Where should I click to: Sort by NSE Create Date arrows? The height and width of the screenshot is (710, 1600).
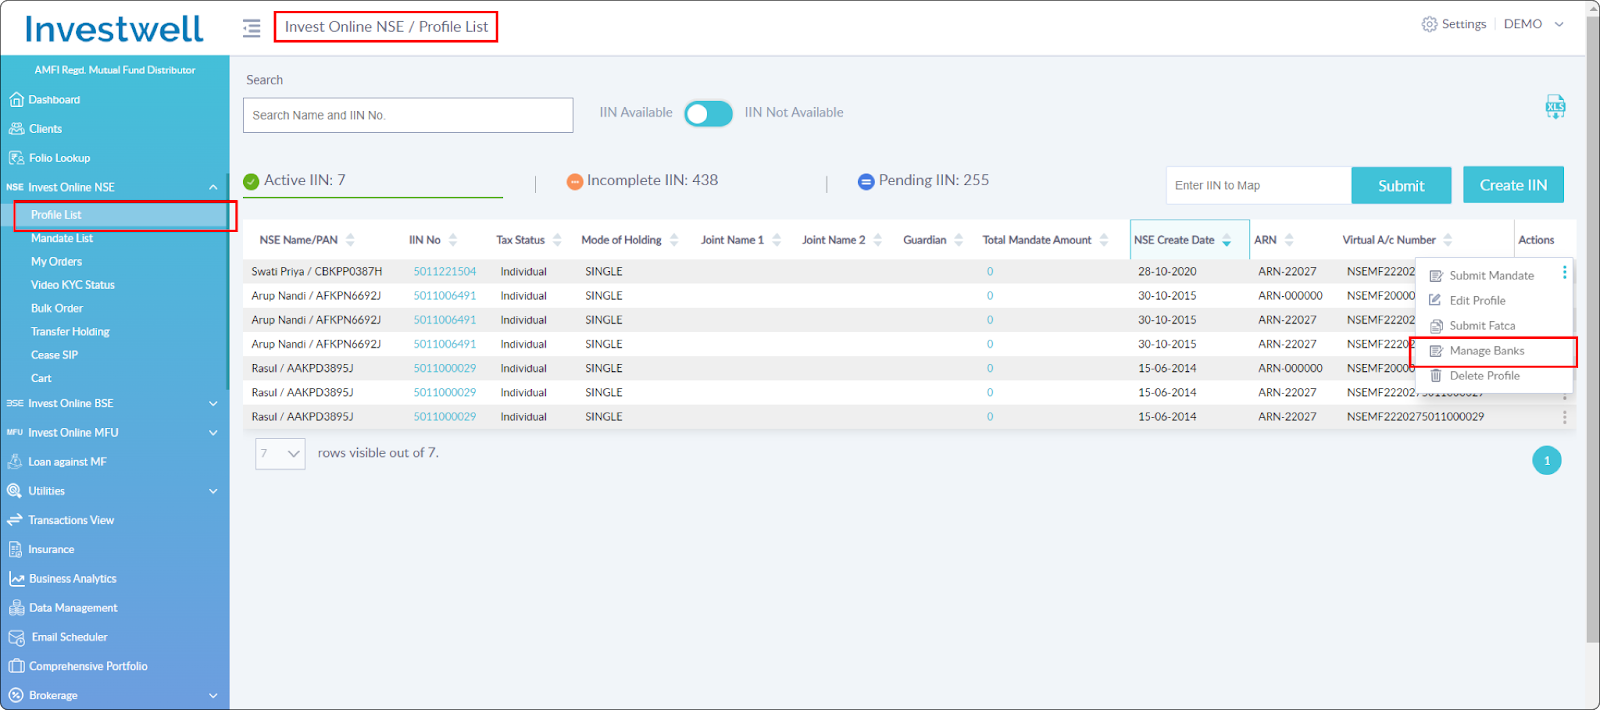[1227, 240]
